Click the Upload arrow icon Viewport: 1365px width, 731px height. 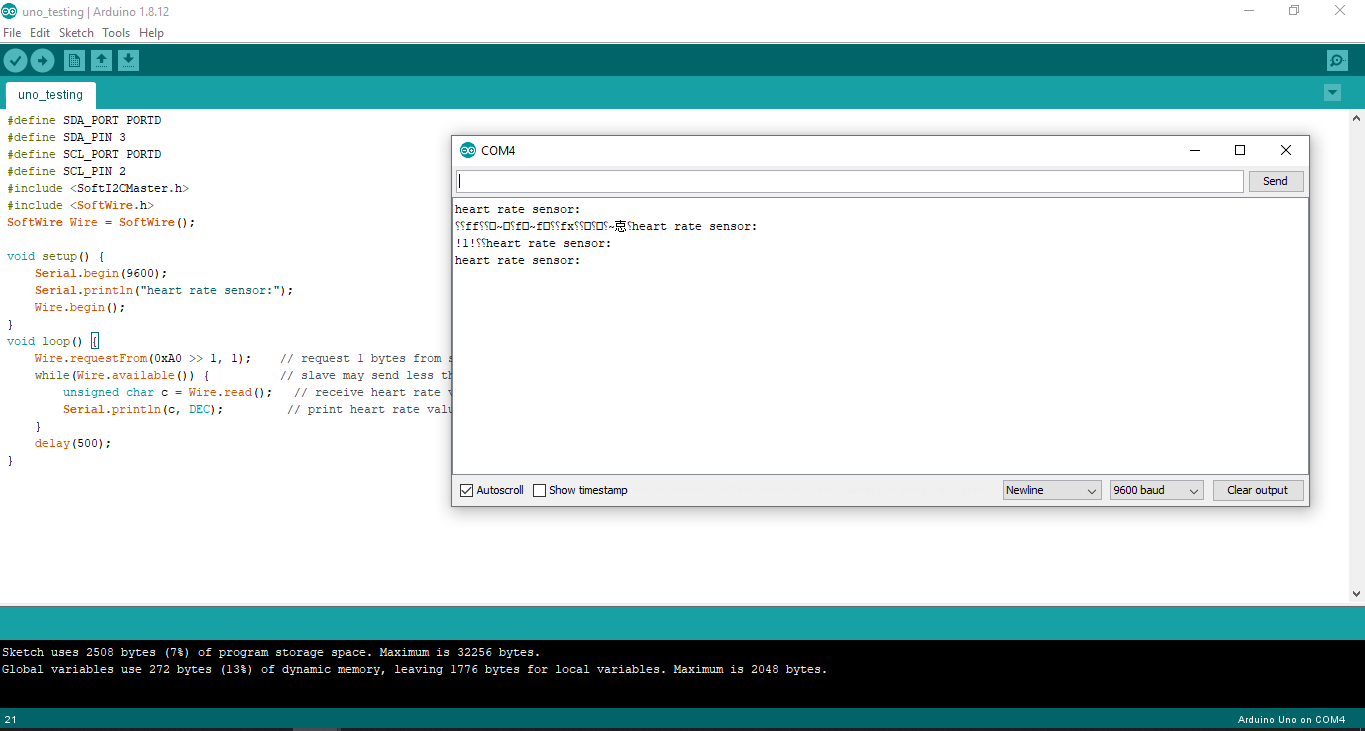pyautogui.click(x=42, y=61)
